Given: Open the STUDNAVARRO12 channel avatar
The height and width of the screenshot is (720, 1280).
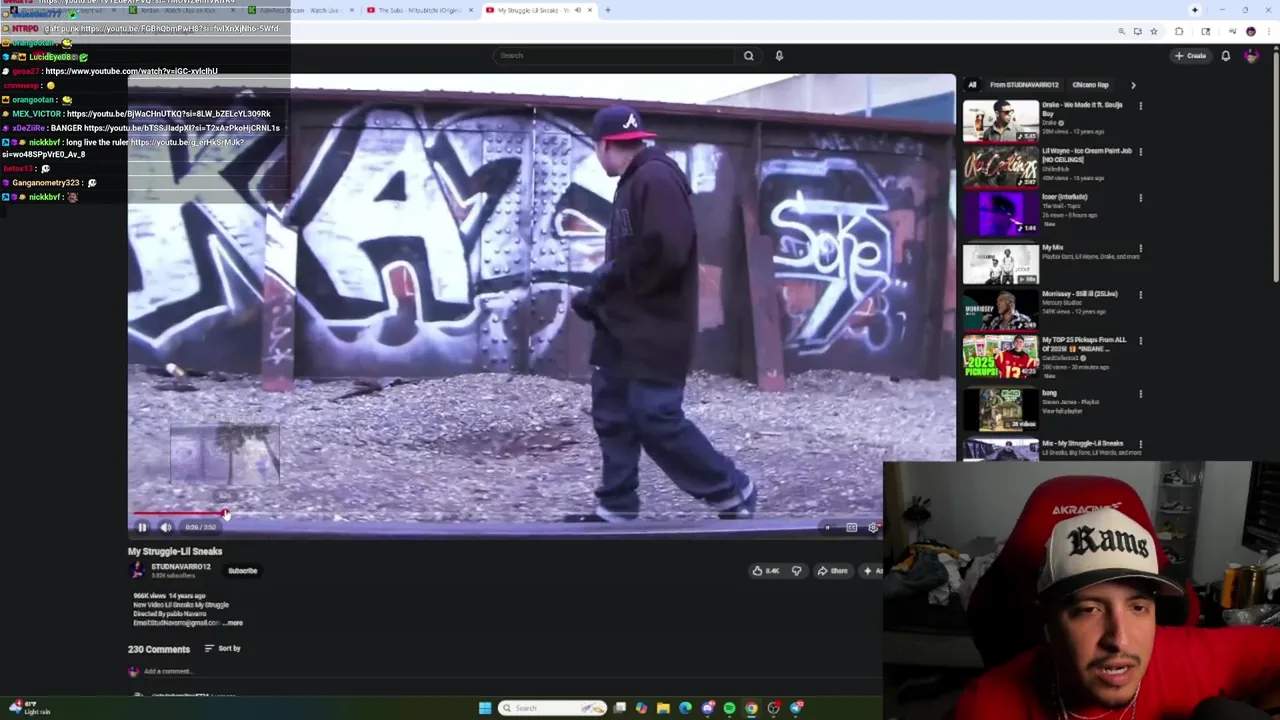Looking at the screenshot, I should coord(137,570).
